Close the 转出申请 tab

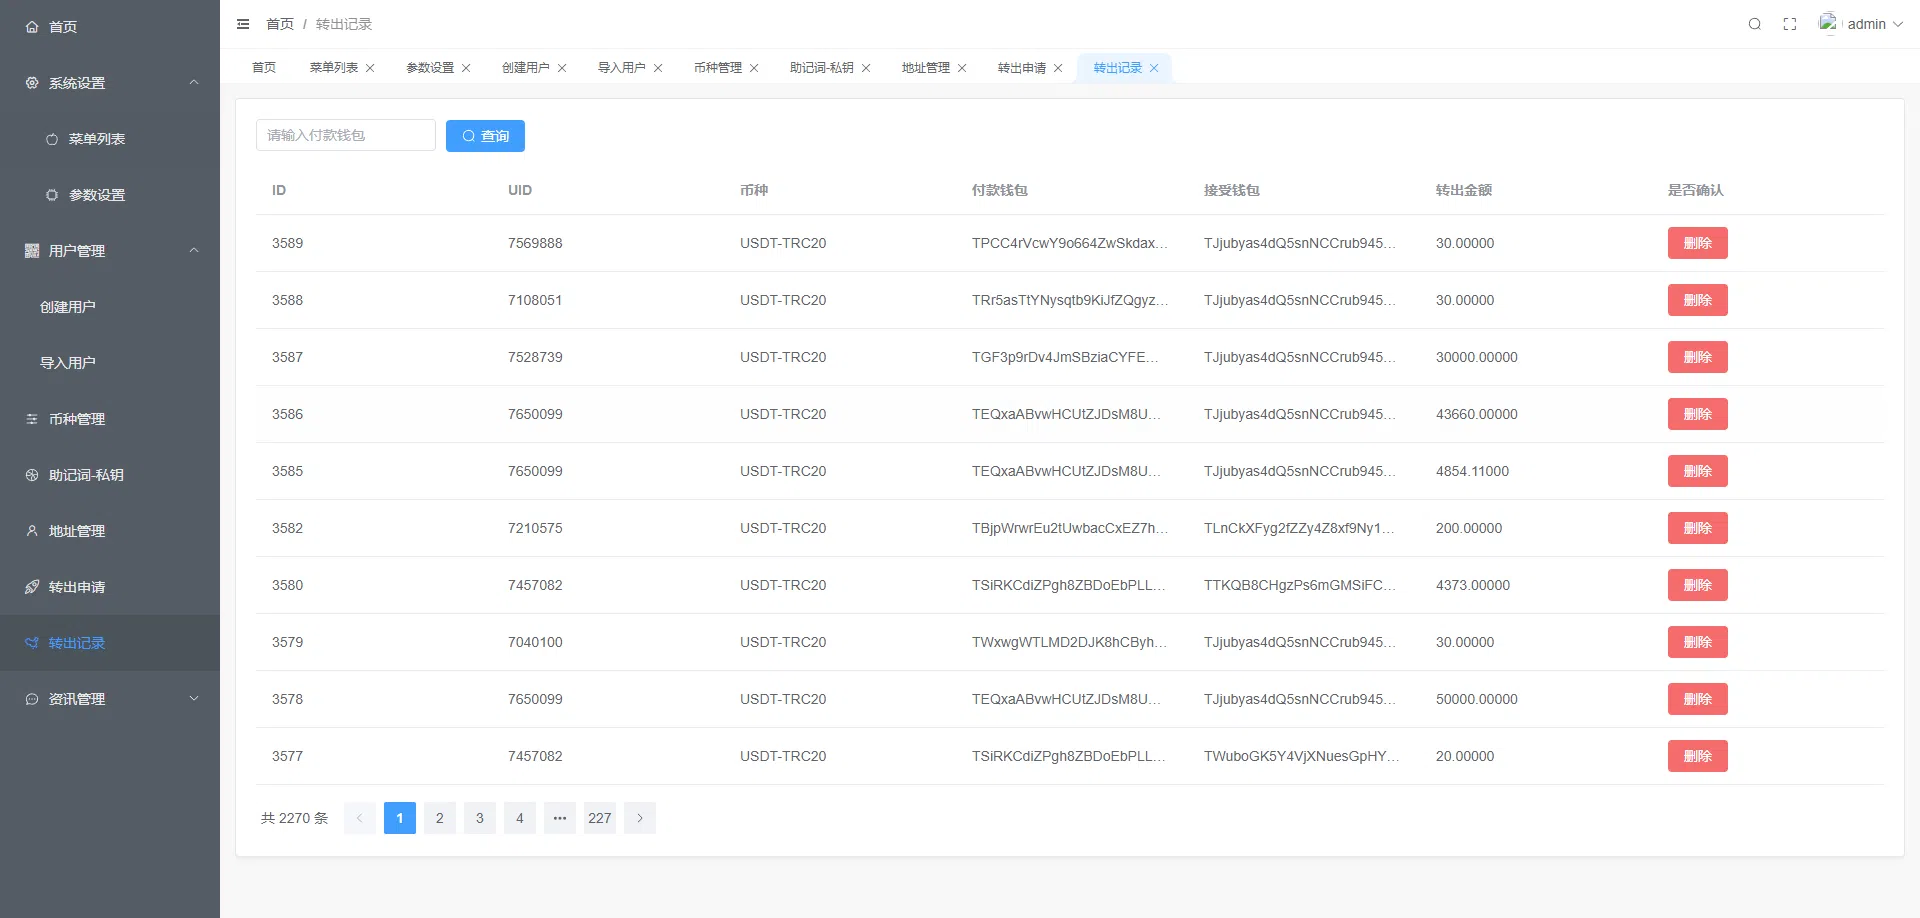(x=1058, y=68)
